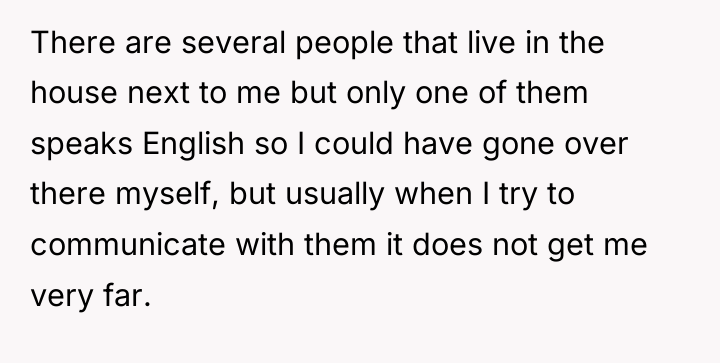Viewport: 720px width, 363px height.
Task: Click the word "does" on the fifth line
Action: 447,244
